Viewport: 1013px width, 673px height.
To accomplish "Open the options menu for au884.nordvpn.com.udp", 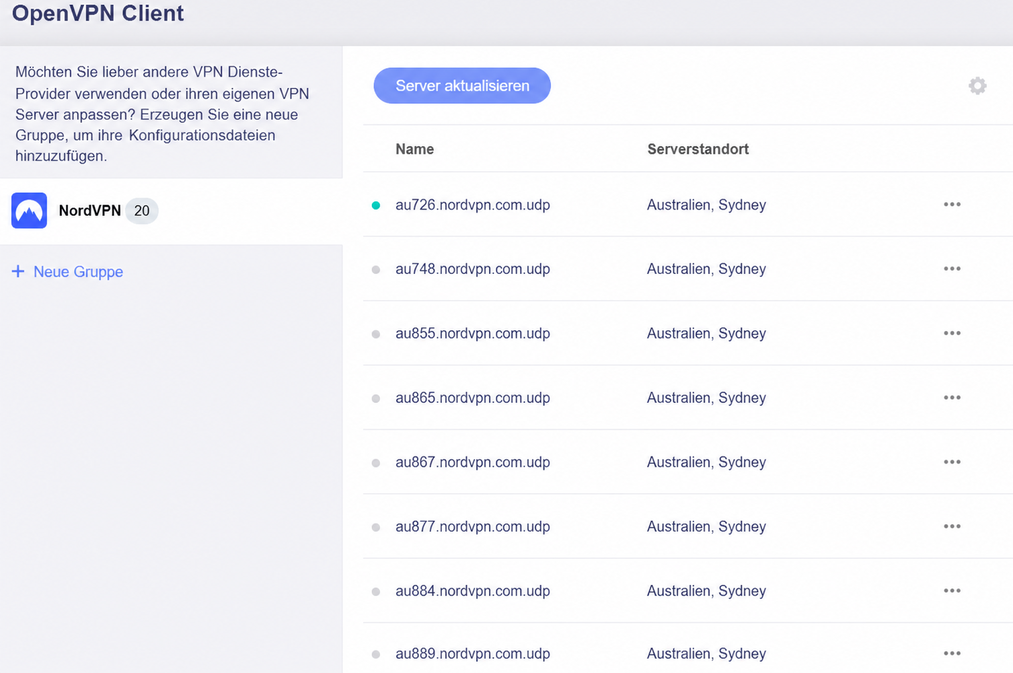I will click(952, 591).
